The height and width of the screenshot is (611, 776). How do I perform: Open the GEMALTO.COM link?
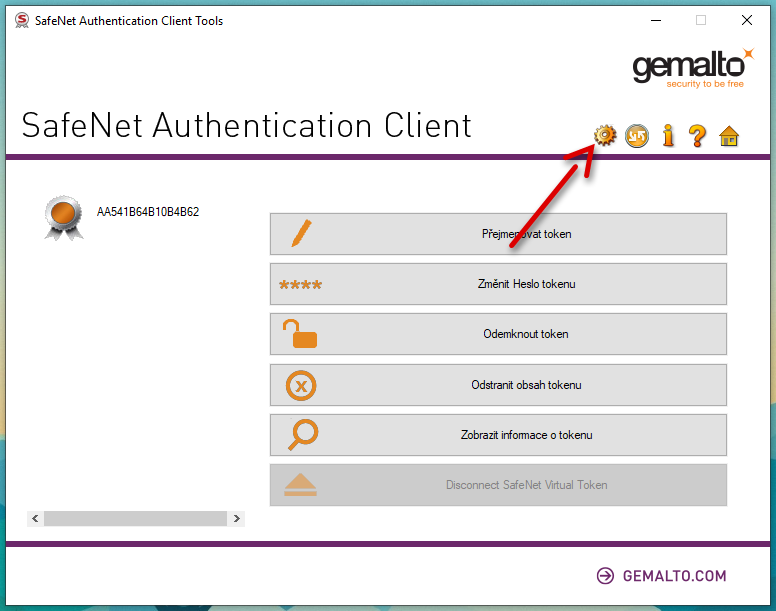click(x=661, y=576)
